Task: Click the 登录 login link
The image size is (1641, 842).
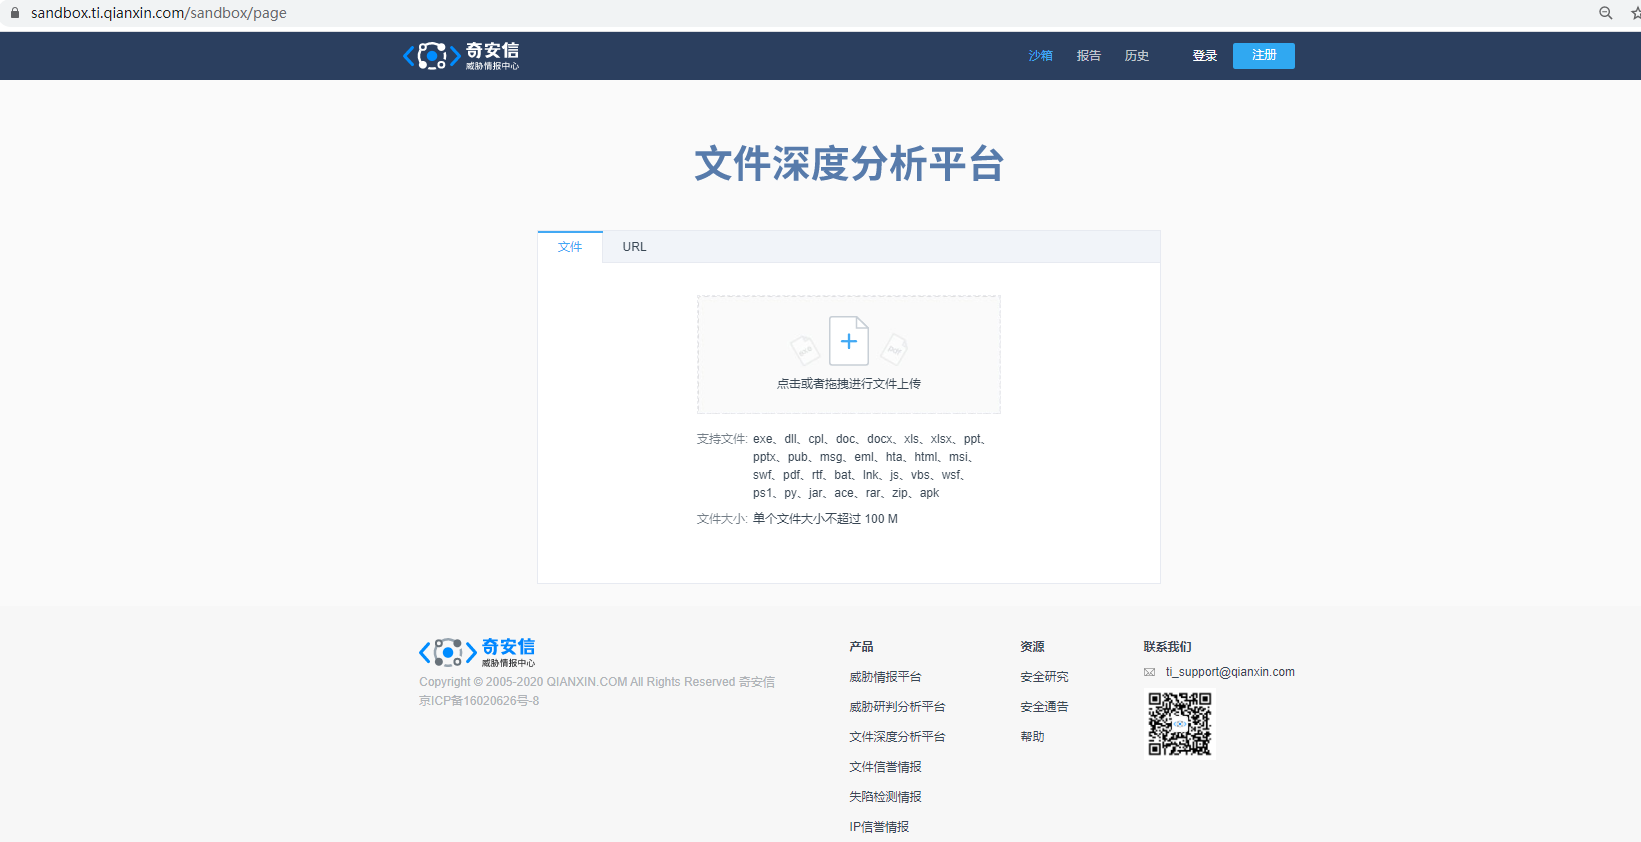Action: pos(1204,56)
